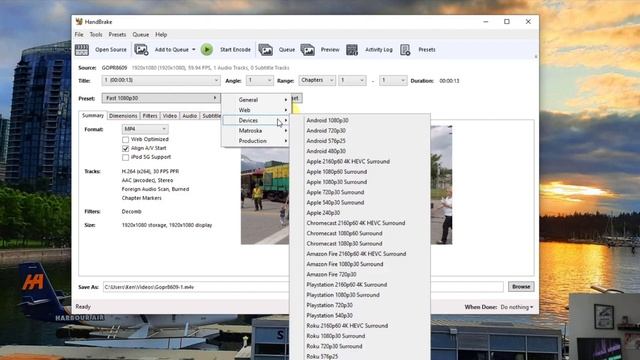The height and width of the screenshot is (360, 640).
Task: Click the Presets panel icon
Action: [x=405, y=50]
